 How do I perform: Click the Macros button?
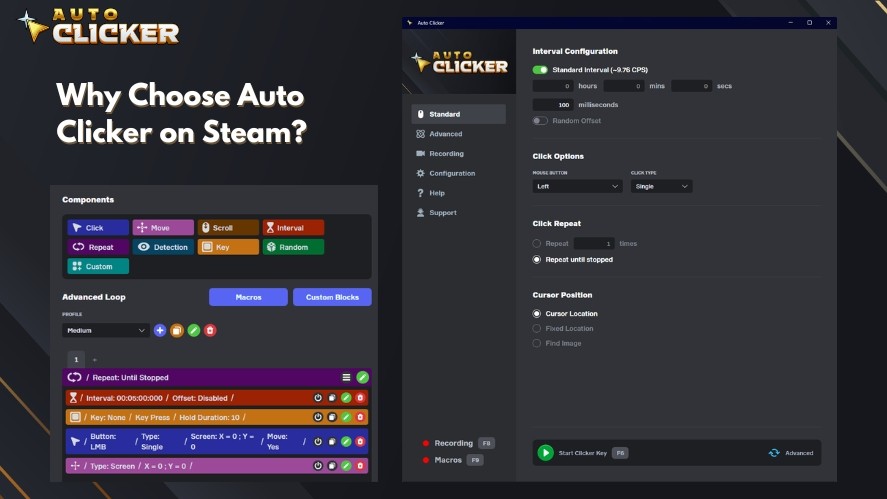248,297
